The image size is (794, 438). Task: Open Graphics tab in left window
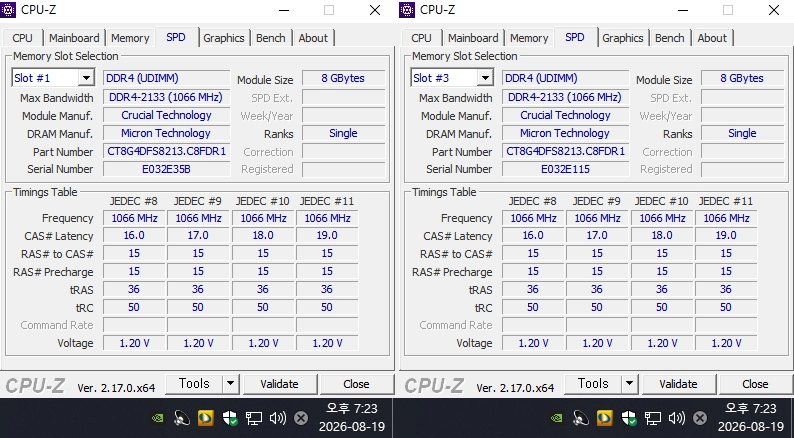(x=224, y=38)
